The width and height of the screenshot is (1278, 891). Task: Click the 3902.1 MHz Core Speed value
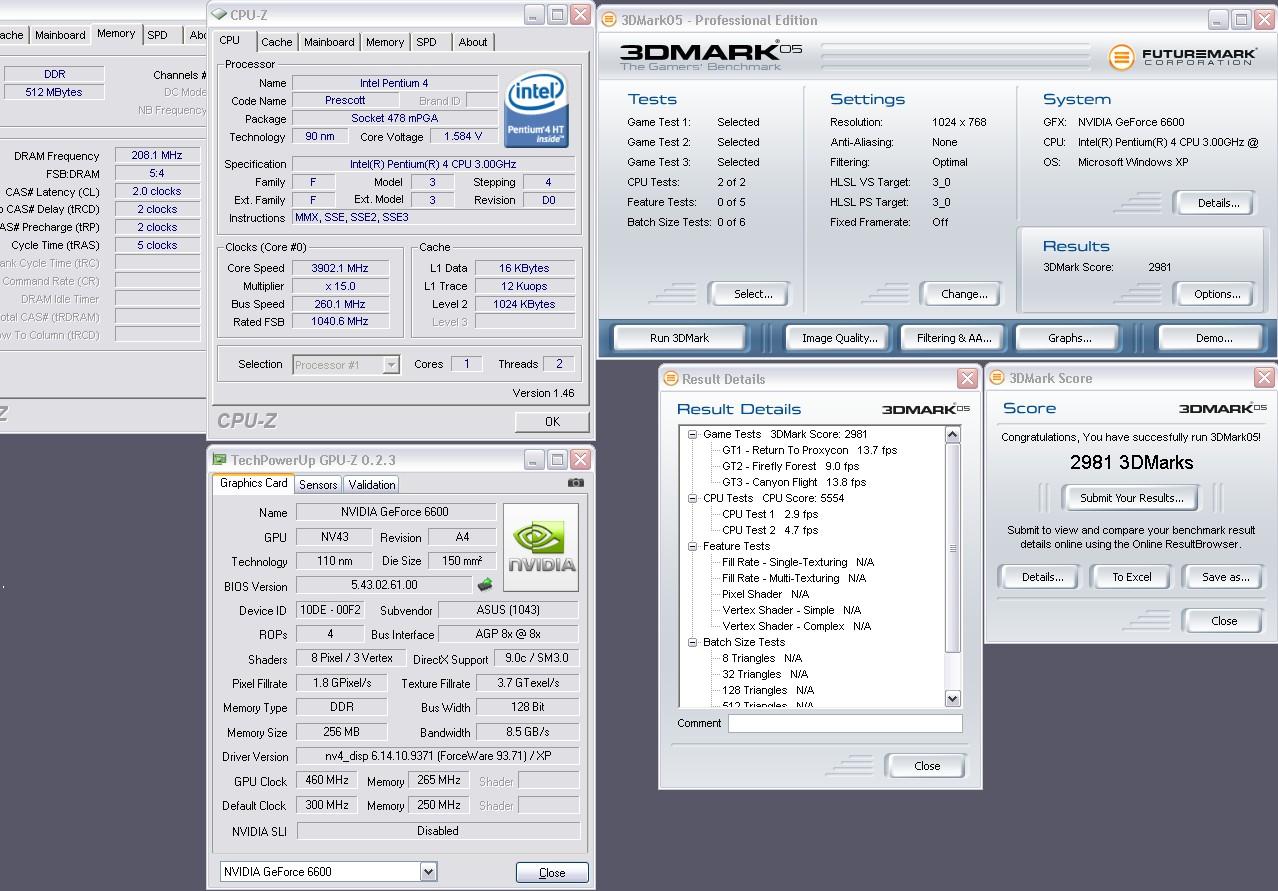click(341, 268)
